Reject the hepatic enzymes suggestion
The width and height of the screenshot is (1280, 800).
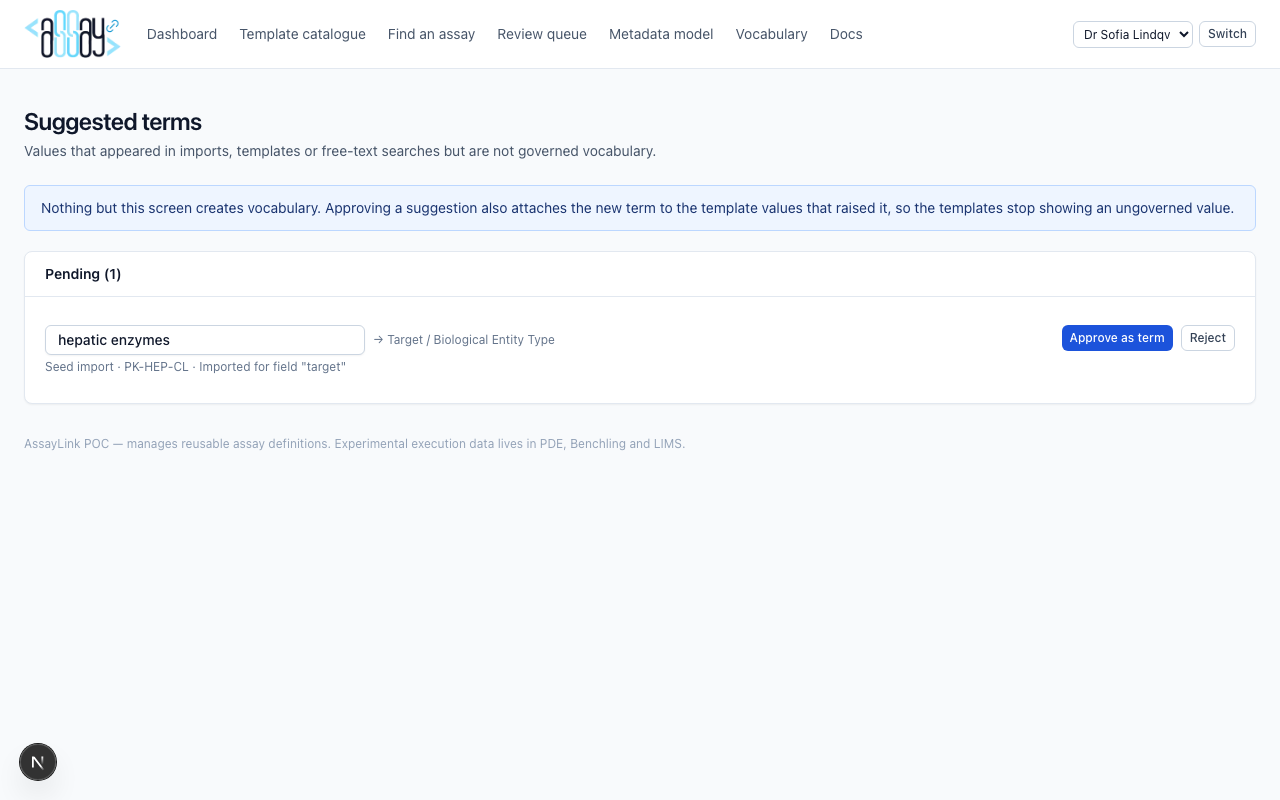[1208, 338]
